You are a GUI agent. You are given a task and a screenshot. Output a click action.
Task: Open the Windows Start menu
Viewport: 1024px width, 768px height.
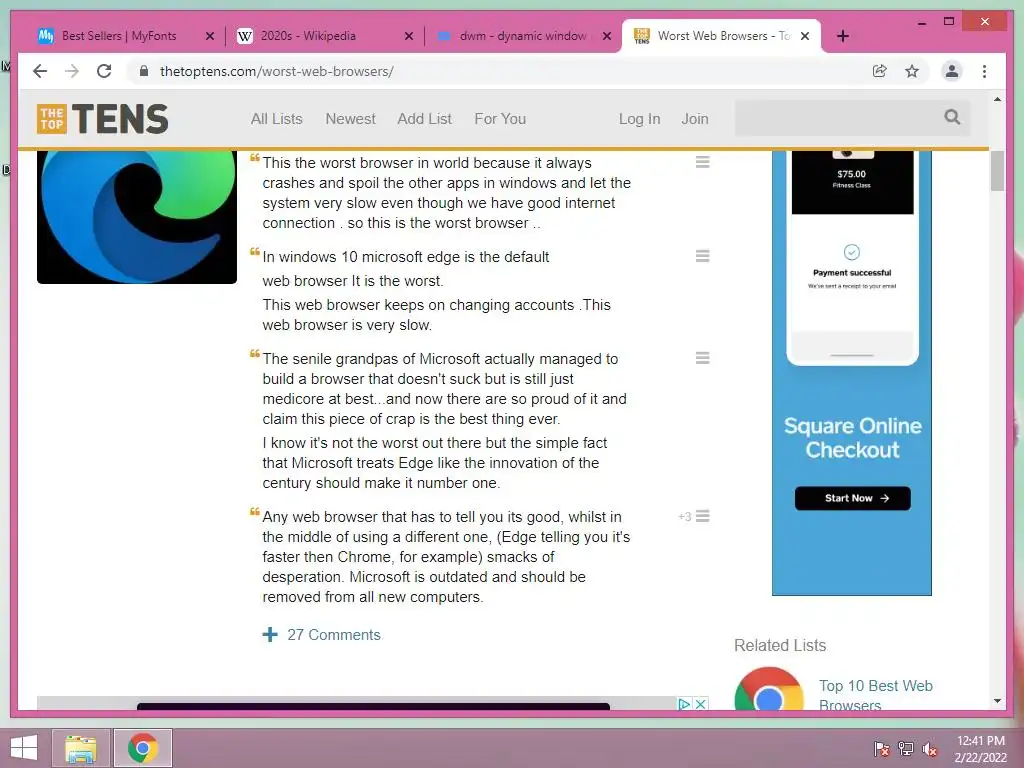pos(24,748)
